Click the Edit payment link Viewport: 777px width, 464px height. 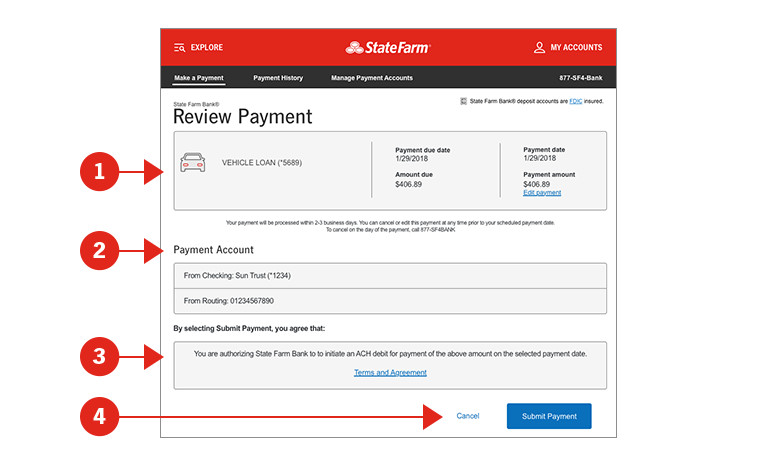tap(542, 193)
